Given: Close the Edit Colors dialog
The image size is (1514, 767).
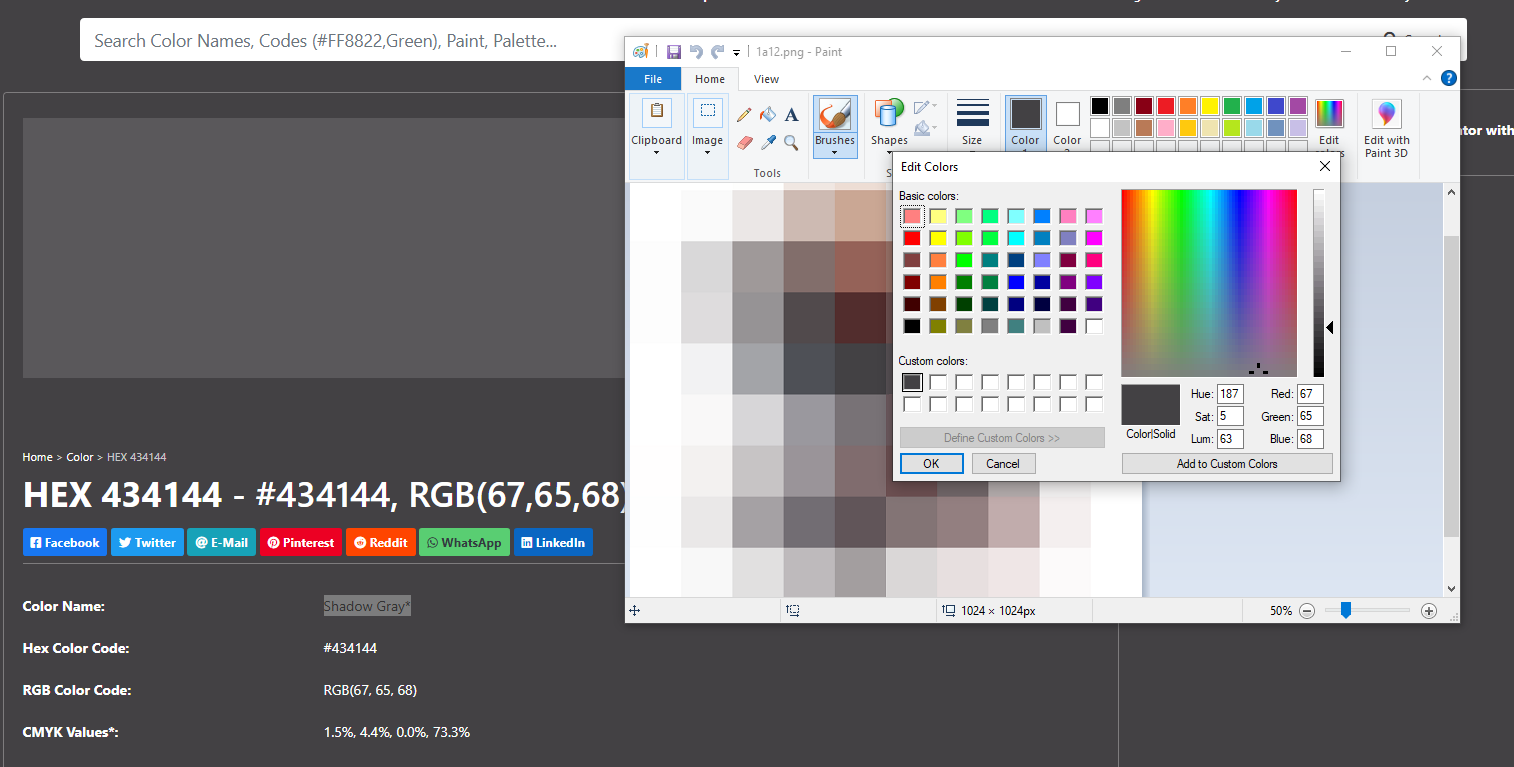Looking at the screenshot, I should pyautogui.click(x=1325, y=167).
